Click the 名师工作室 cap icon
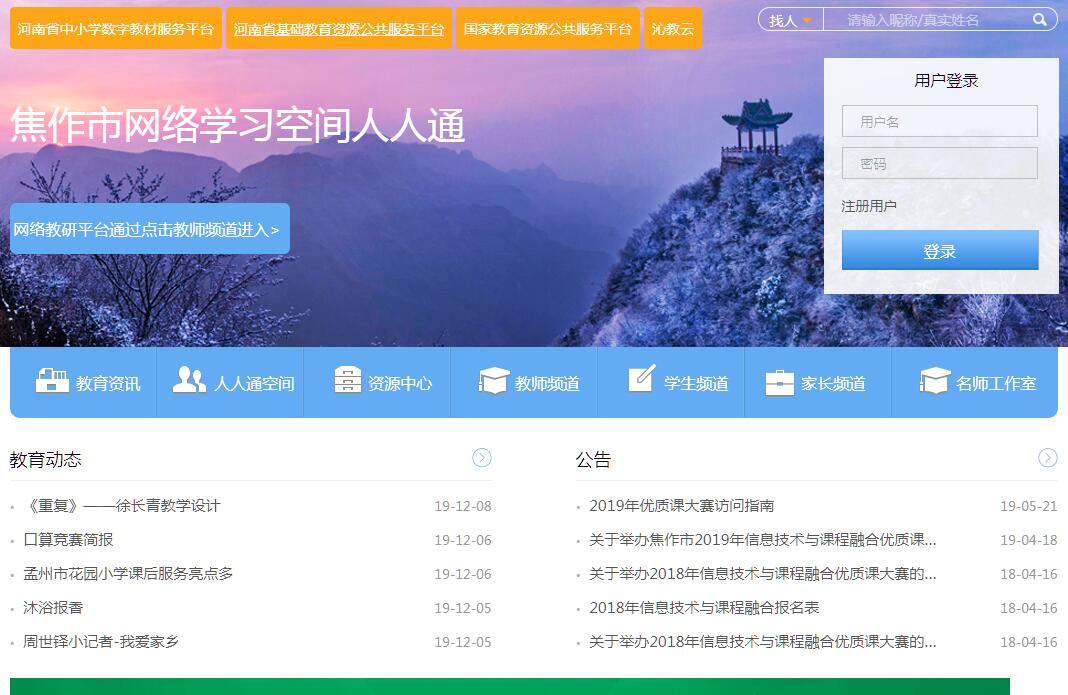Image resolution: width=1068 pixels, height=695 pixels. pos(934,381)
